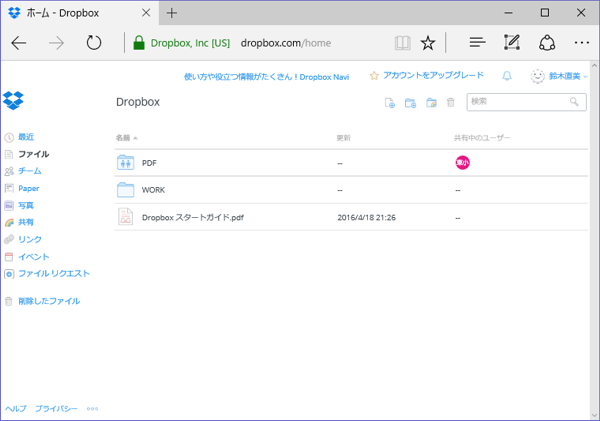
Task: Click the Dropbox heading title
Action: [138, 102]
